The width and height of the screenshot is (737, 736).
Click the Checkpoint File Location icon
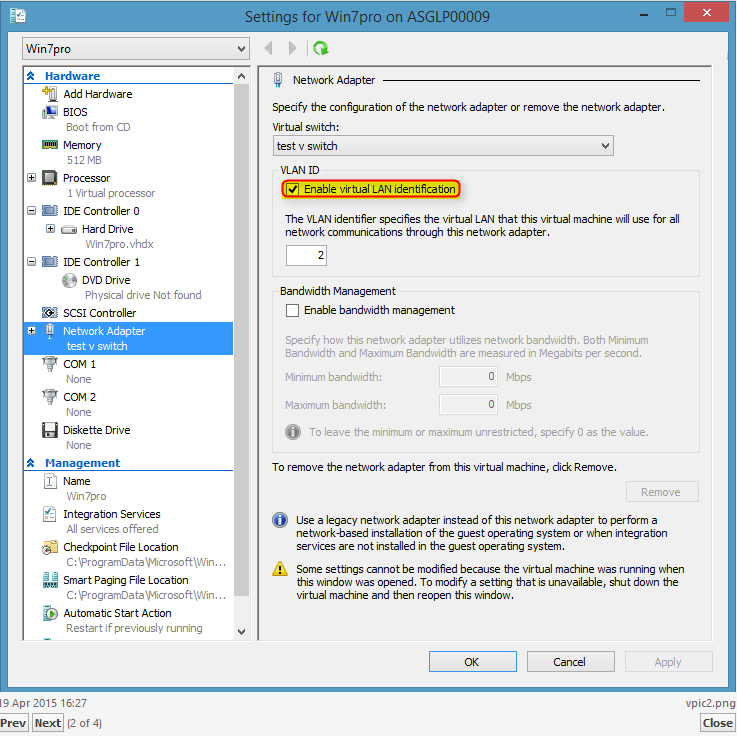(49, 547)
